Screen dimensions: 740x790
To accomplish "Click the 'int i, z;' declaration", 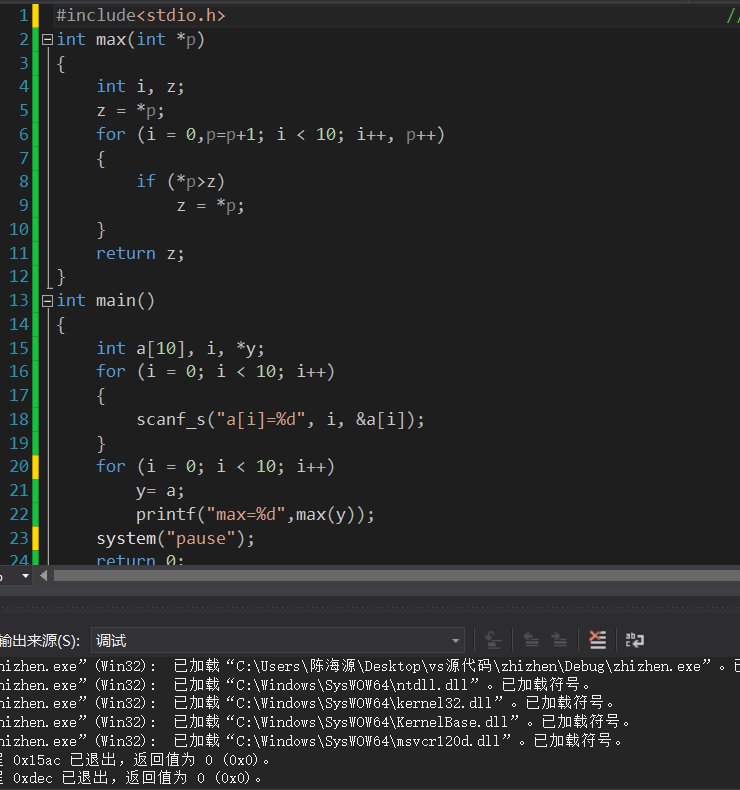I will click(x=140, y=87).
